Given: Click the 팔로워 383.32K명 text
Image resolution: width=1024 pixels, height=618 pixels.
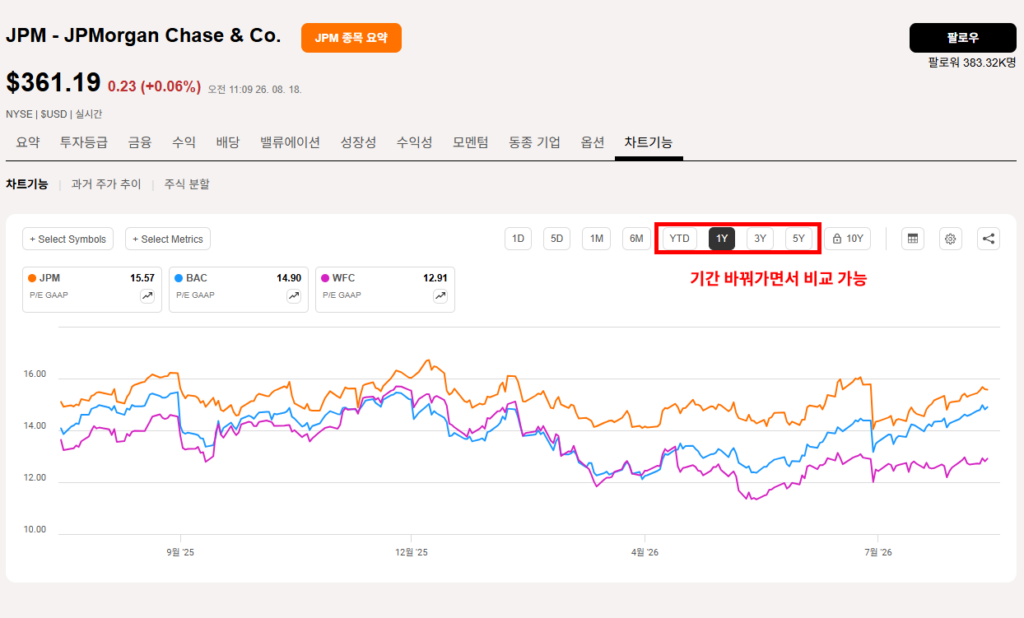Looking at the screenshot, I should coord(972,63).
